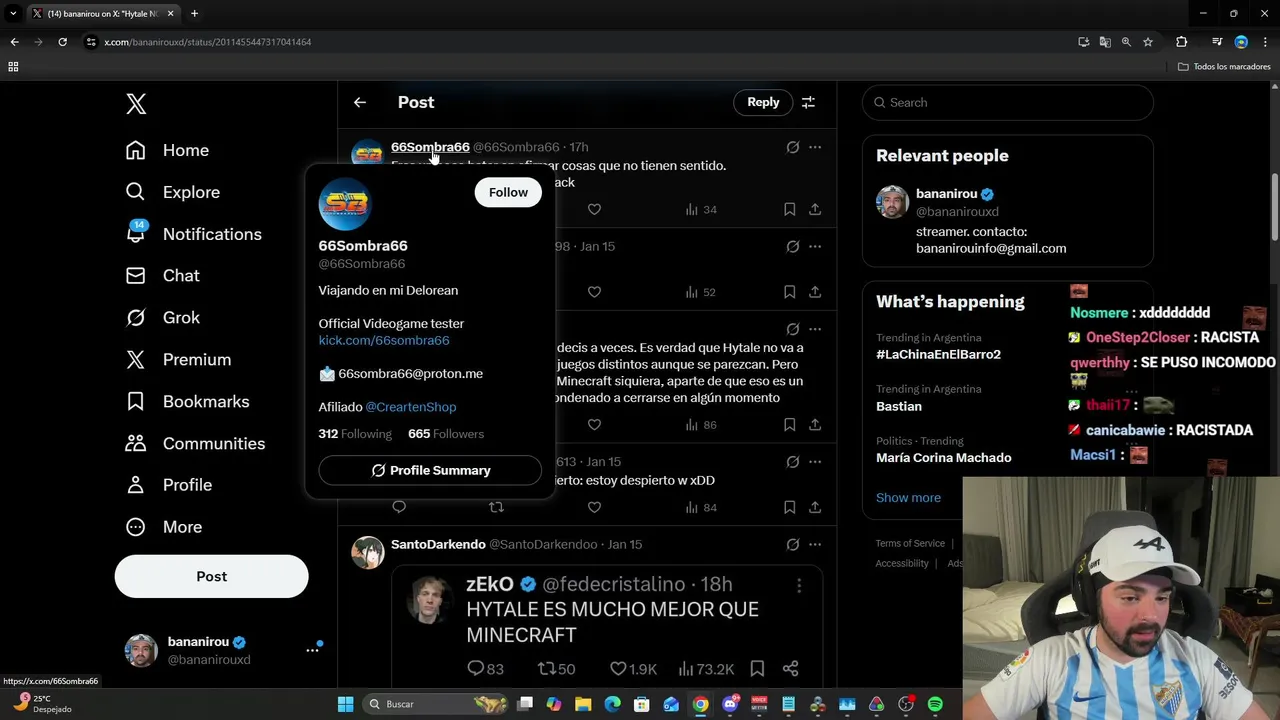Go back with the Post header arrow
Image resolution: width=1280 pixels, height=720 pixels.
[360, 102]
